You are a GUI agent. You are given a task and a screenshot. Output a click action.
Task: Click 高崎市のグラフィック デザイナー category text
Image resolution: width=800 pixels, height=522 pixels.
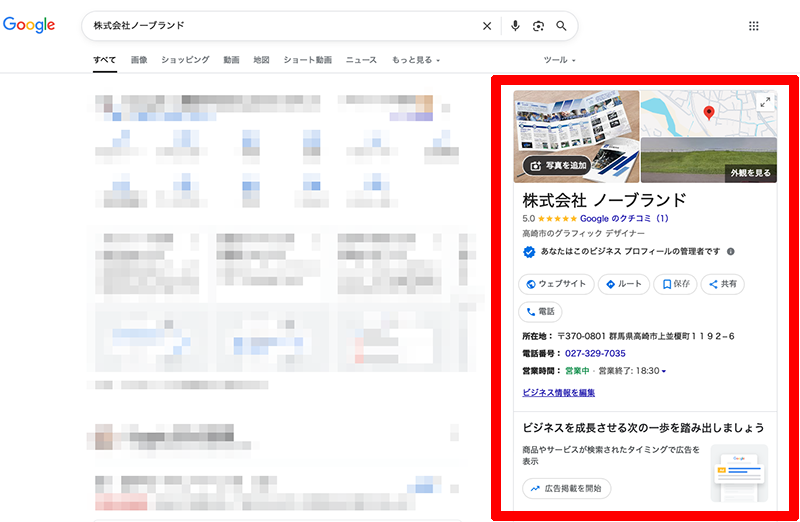pos(583,234)
